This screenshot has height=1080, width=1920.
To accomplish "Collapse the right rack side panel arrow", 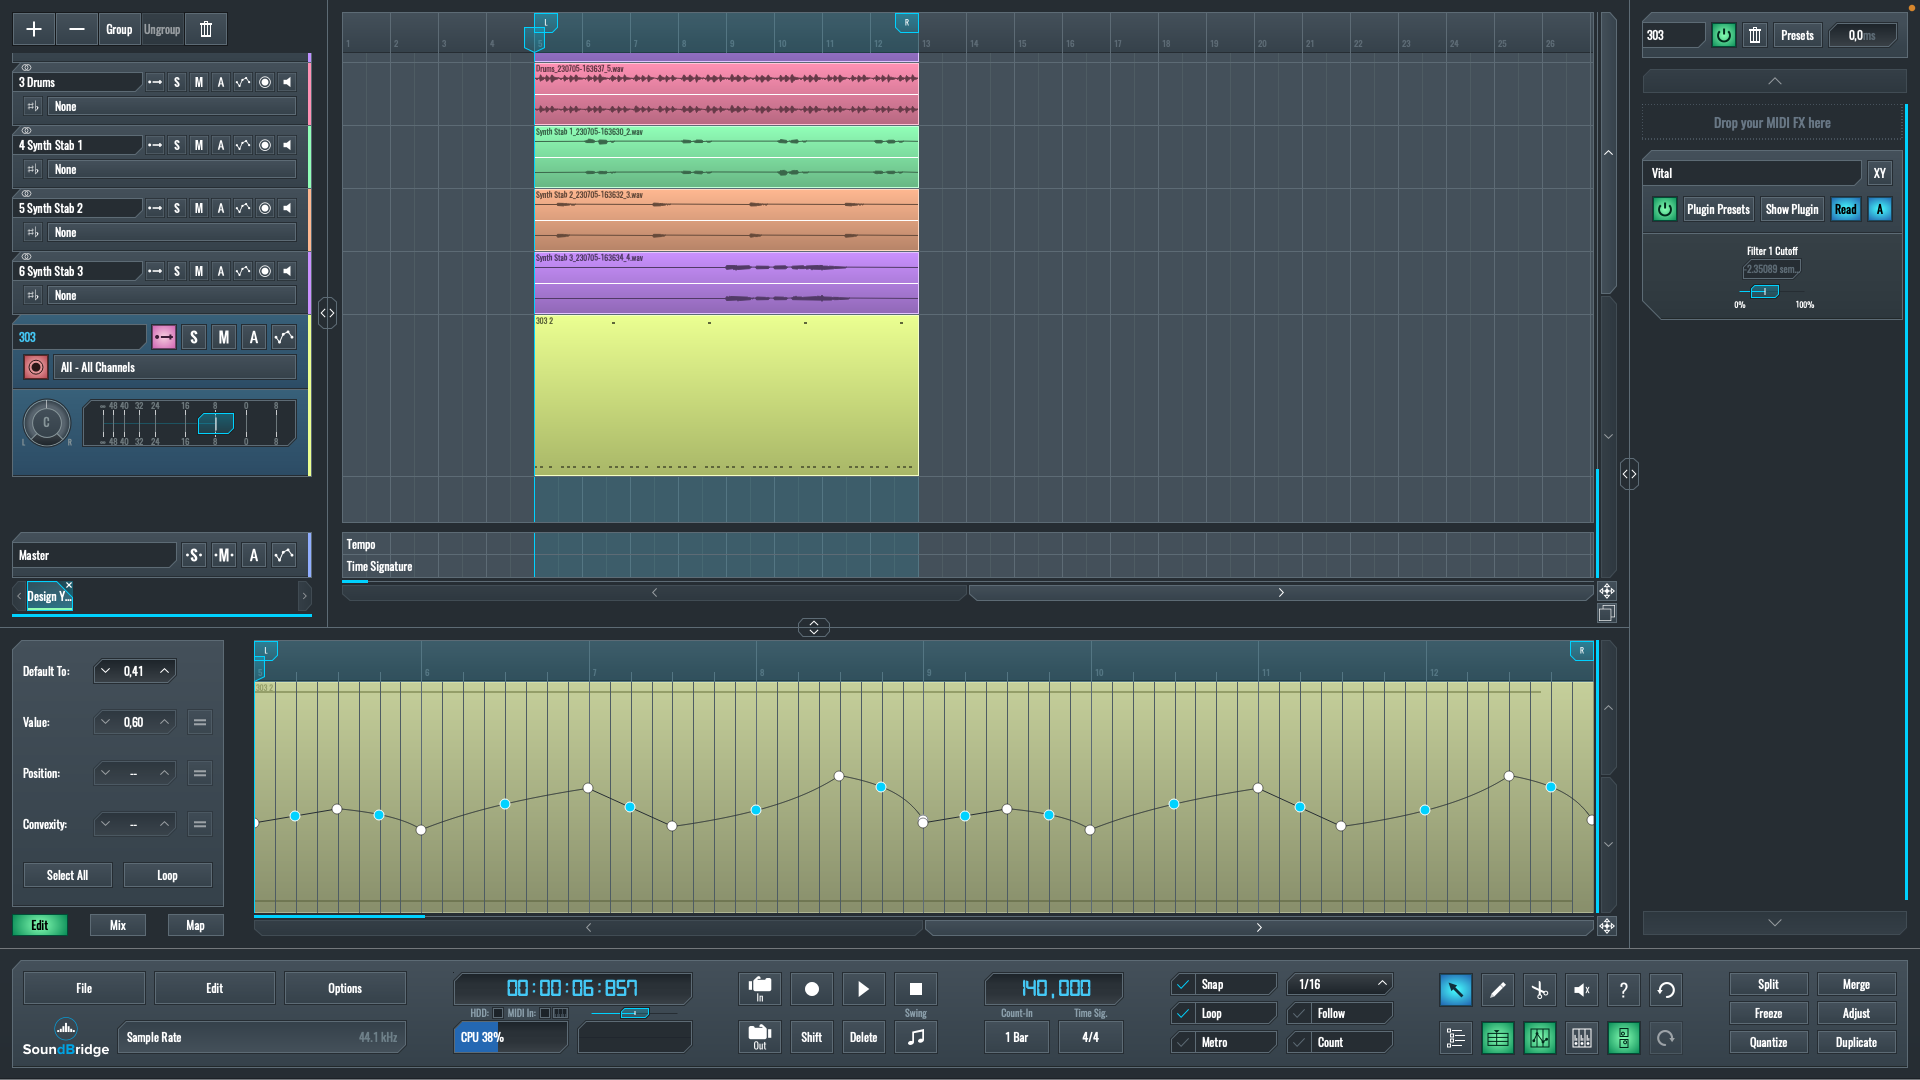I will (x=1629, y=474).
